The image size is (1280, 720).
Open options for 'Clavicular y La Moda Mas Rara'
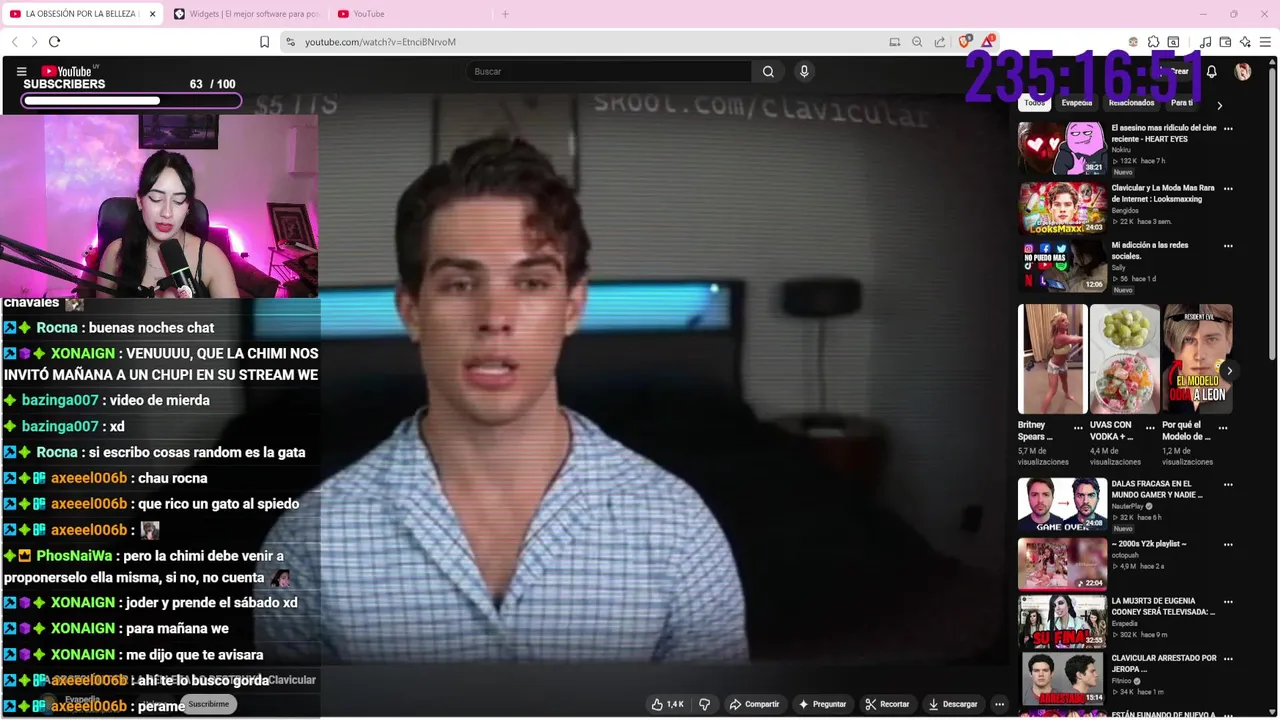(x=1228, y=189)
